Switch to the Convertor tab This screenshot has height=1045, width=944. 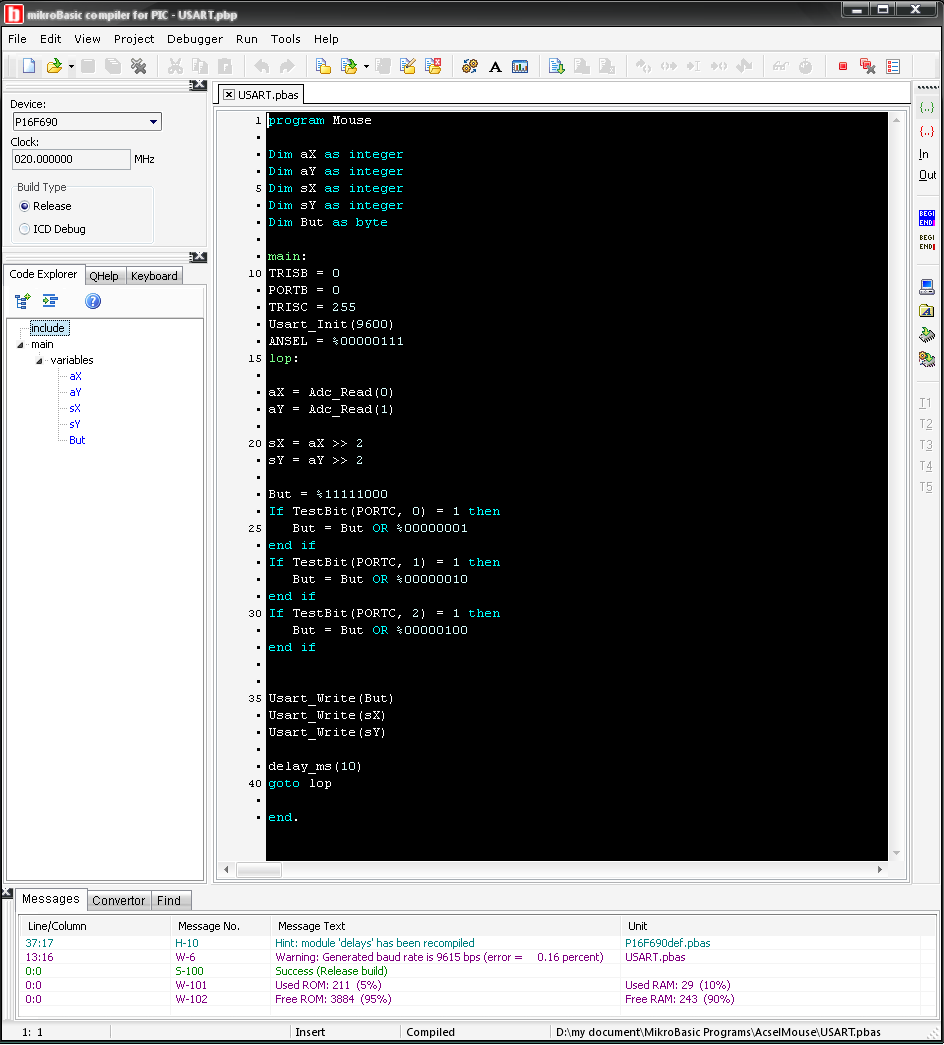[119, 900]
